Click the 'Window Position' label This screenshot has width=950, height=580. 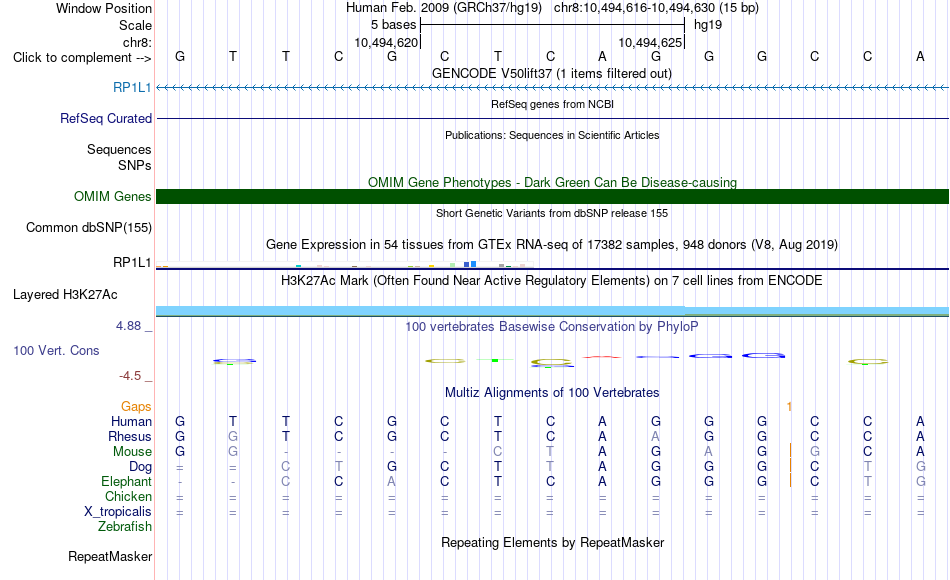(x=104, y=8)
